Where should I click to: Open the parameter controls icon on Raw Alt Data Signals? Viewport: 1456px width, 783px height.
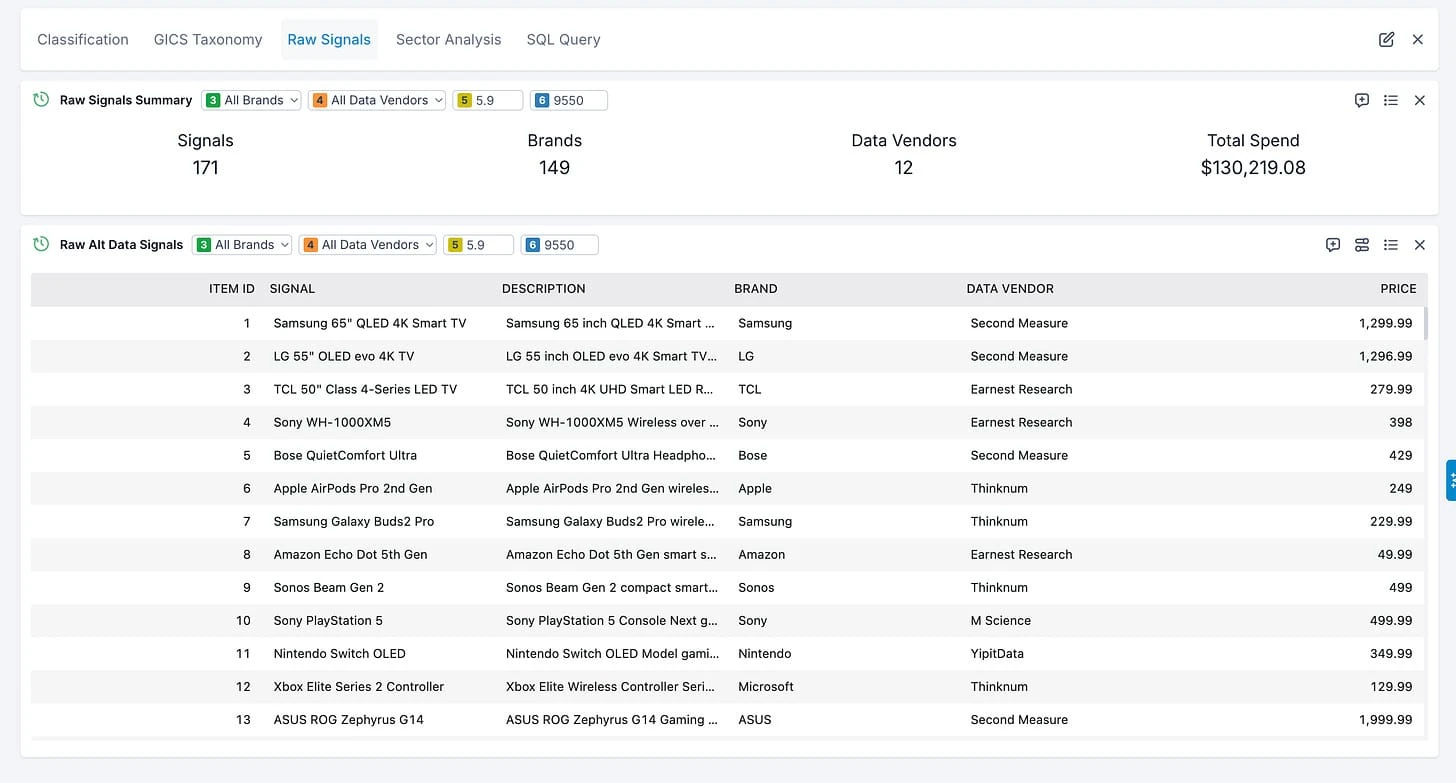1361,244
